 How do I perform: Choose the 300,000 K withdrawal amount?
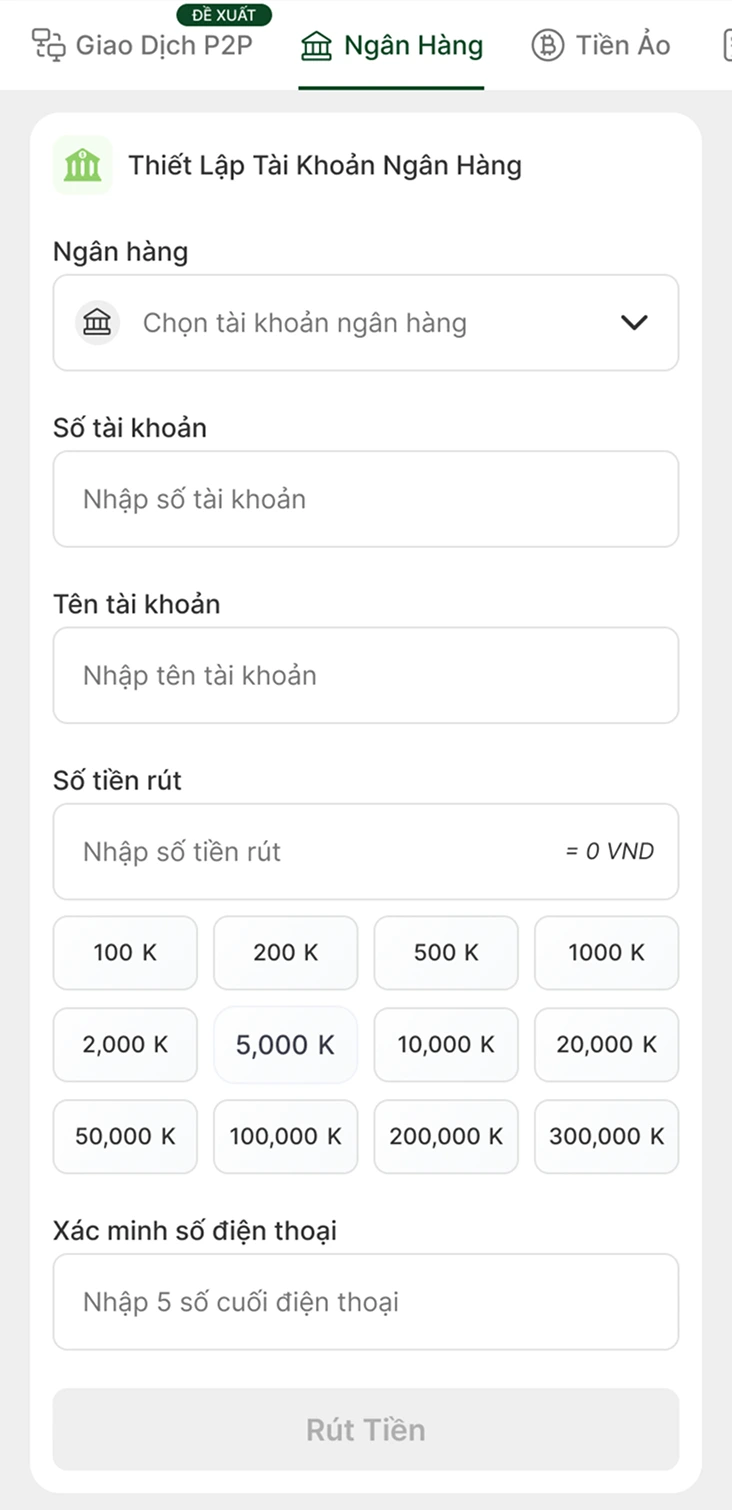coord(607,1137)
